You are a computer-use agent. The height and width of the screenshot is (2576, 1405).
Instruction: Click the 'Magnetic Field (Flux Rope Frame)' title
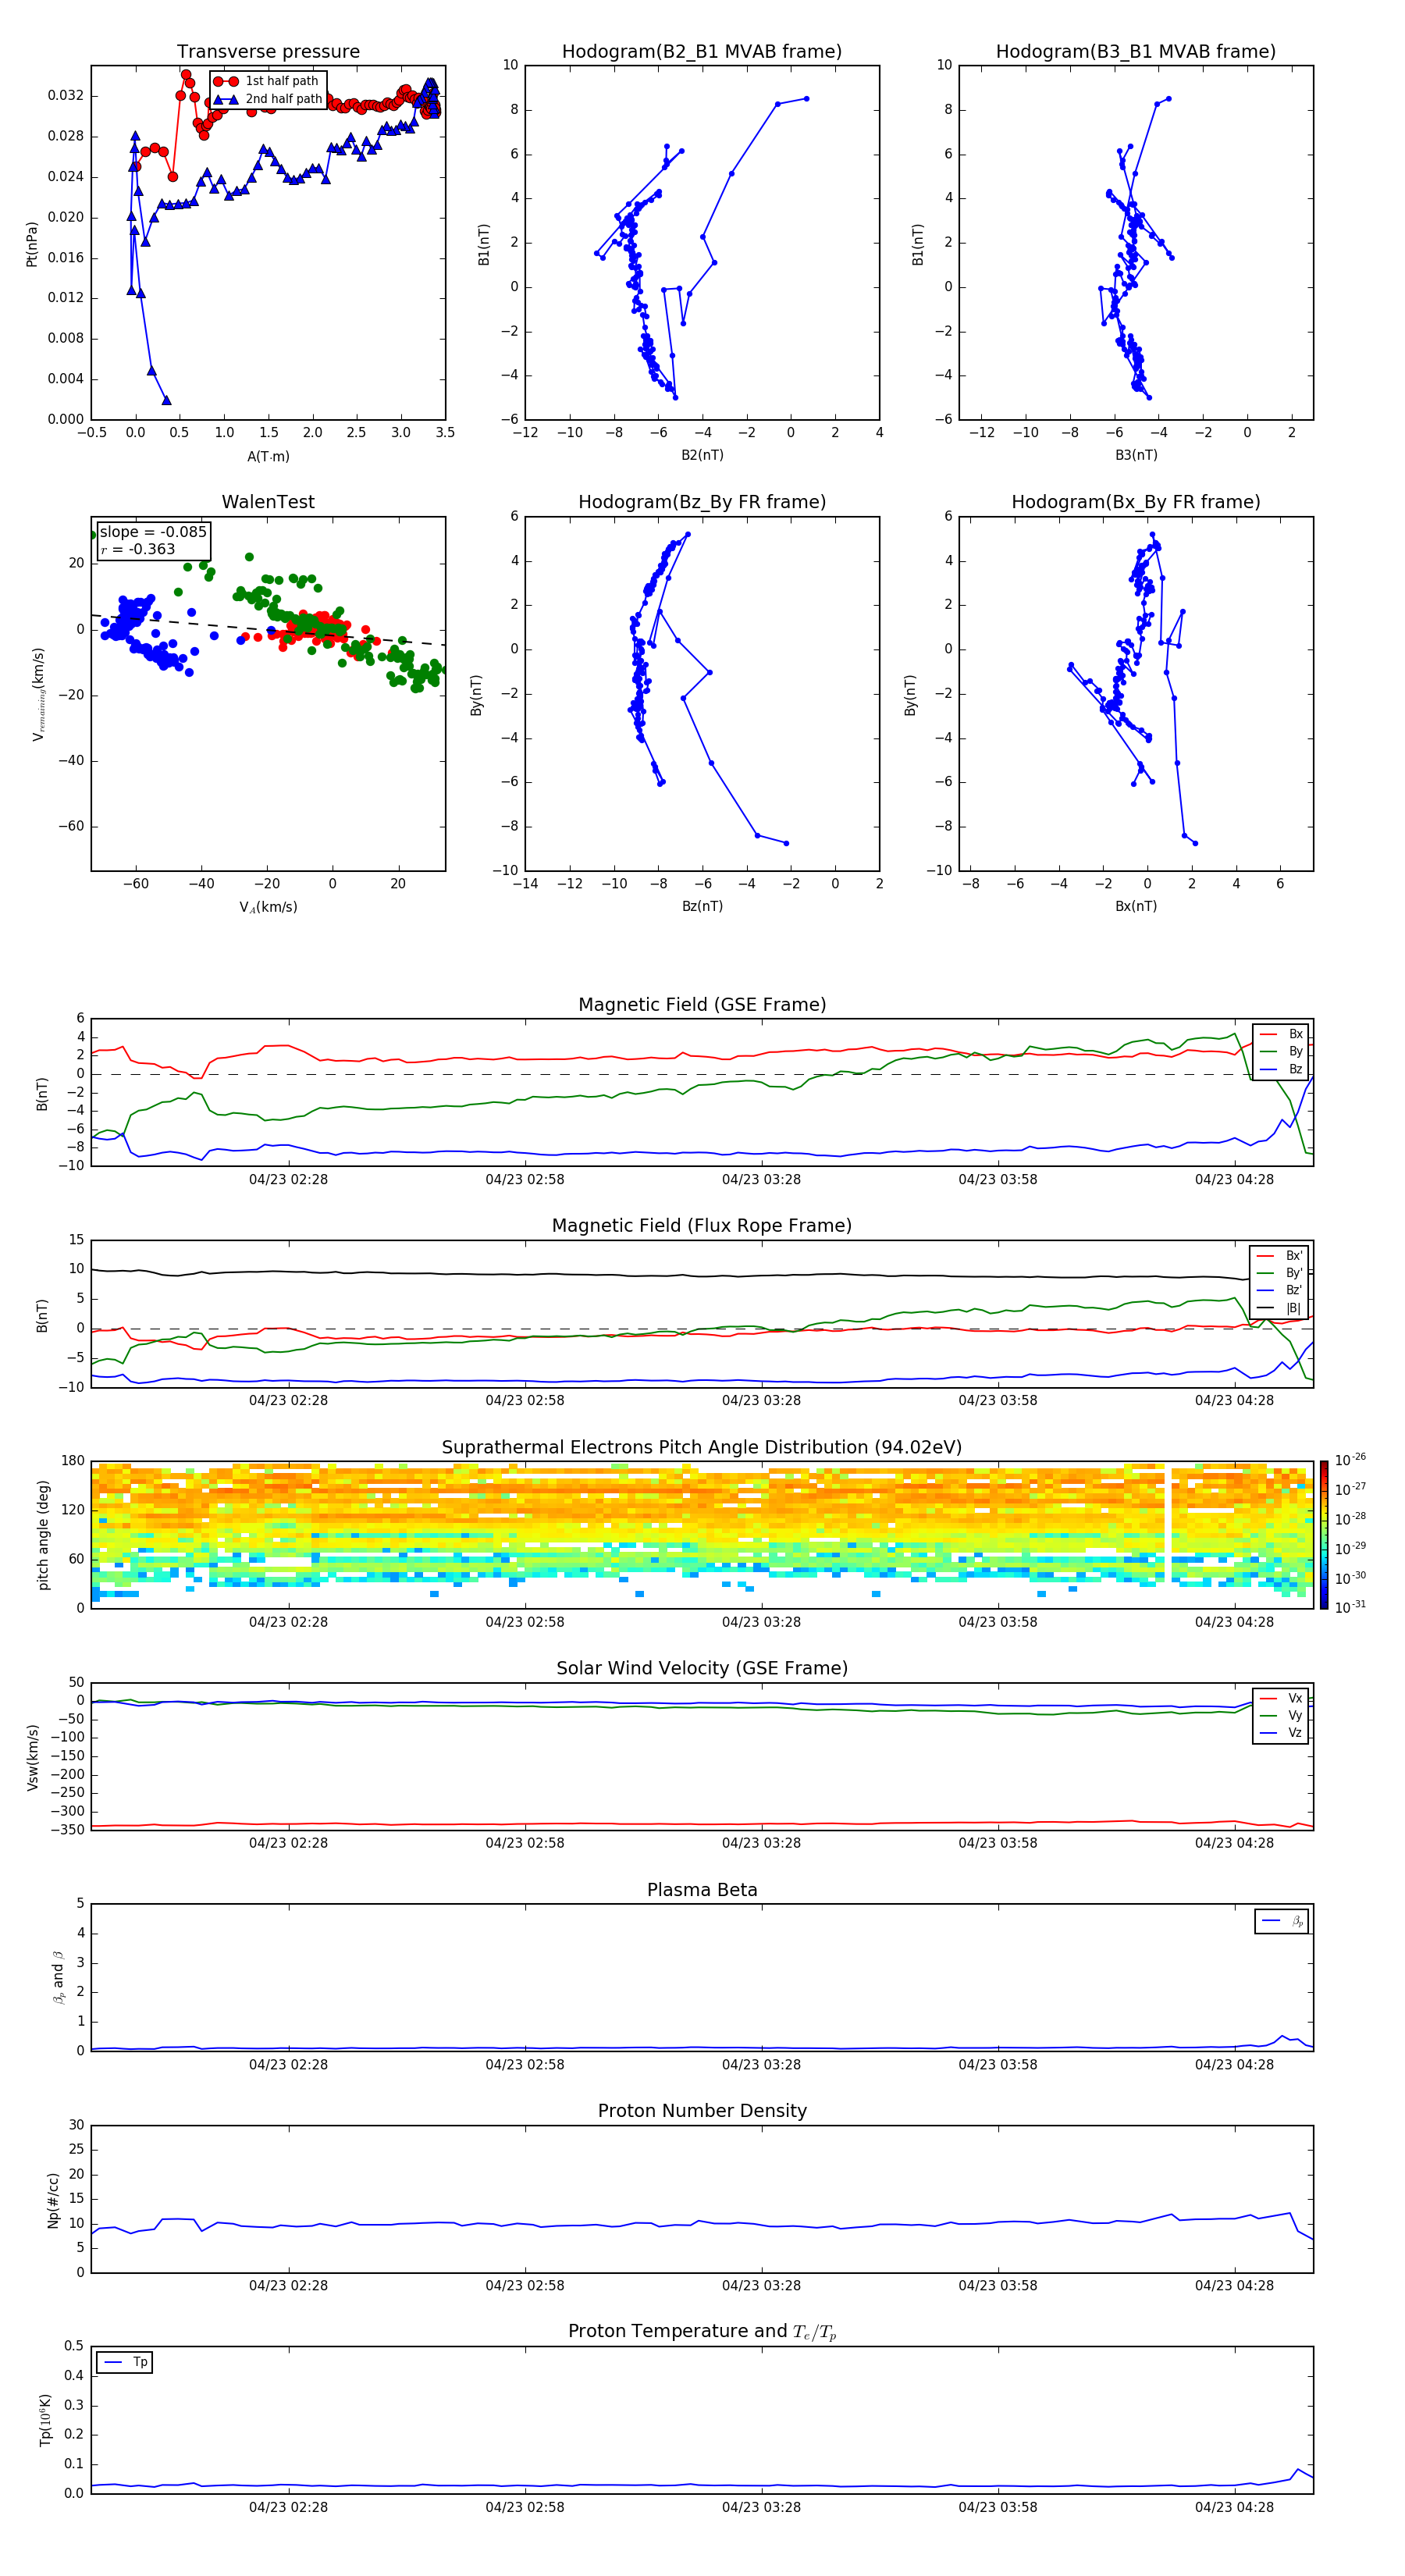[702, 1226]
